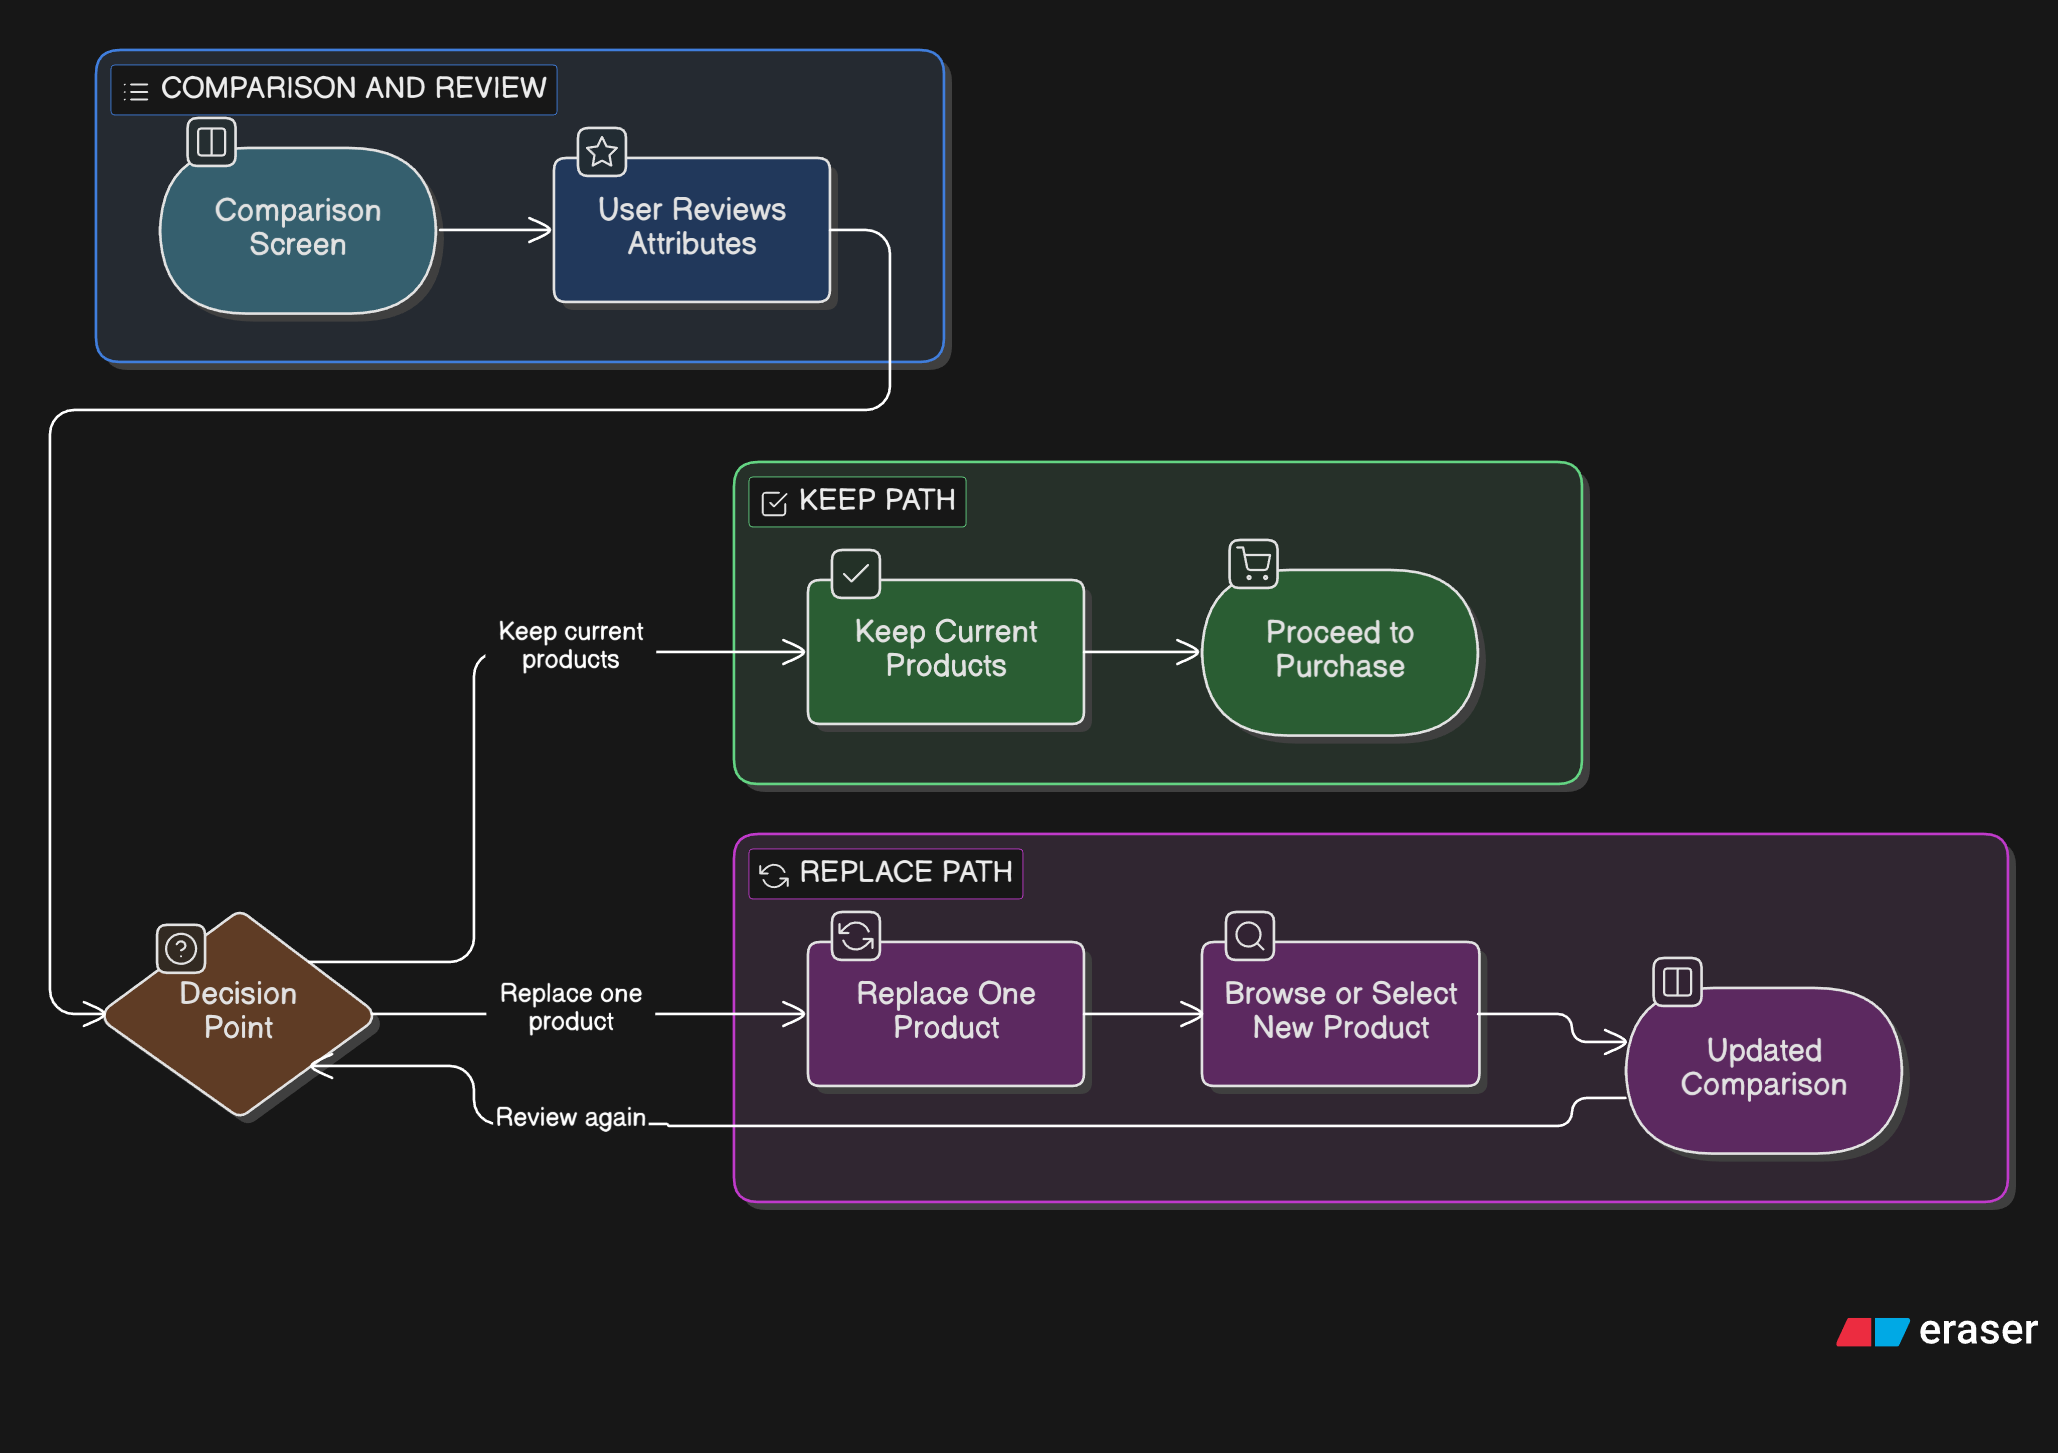The image size is (2058, 1453).
Task: Click the columns icon on Updated Comparison node
Action: click(x=1677, y=982)
